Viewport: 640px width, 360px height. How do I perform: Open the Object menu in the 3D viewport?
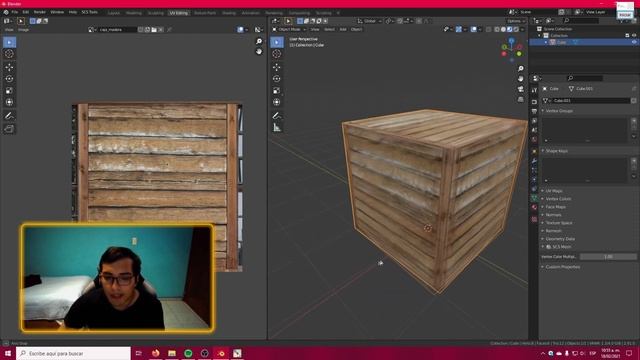pyautogui.click(x=356, y=29)
